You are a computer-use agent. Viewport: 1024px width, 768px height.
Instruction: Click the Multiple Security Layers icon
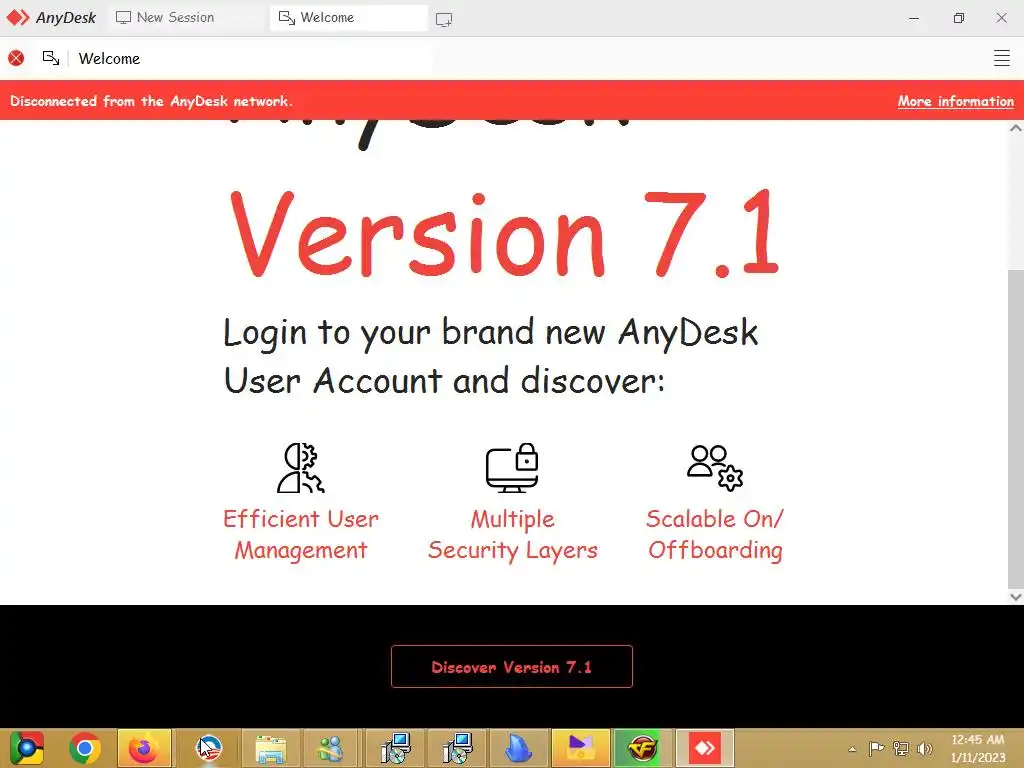(512, 468)
